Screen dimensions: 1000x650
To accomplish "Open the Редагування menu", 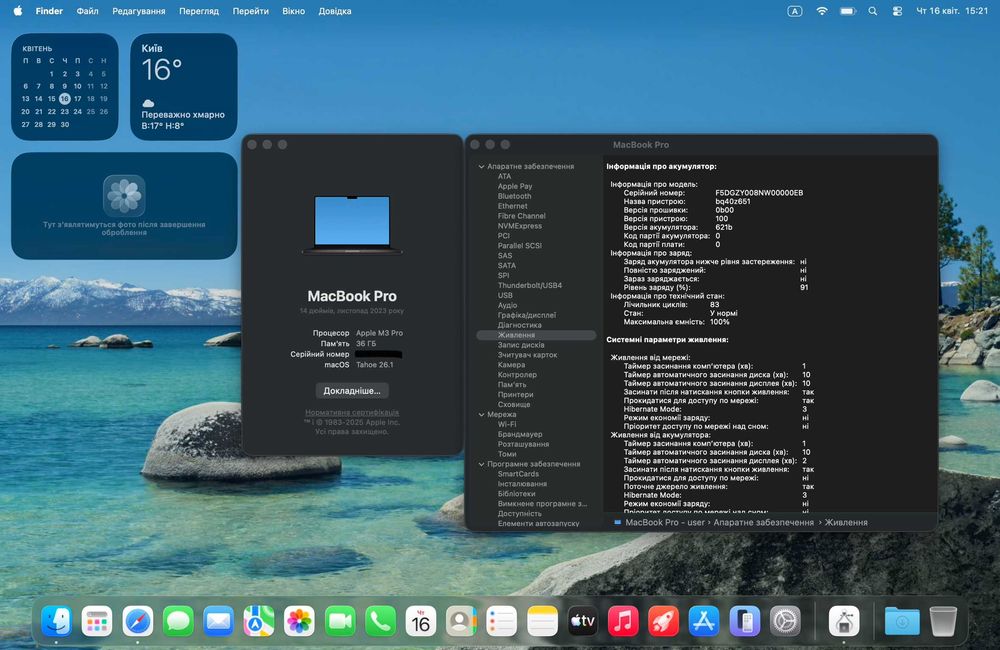I will pyautogui.click(x=138, y=11).
